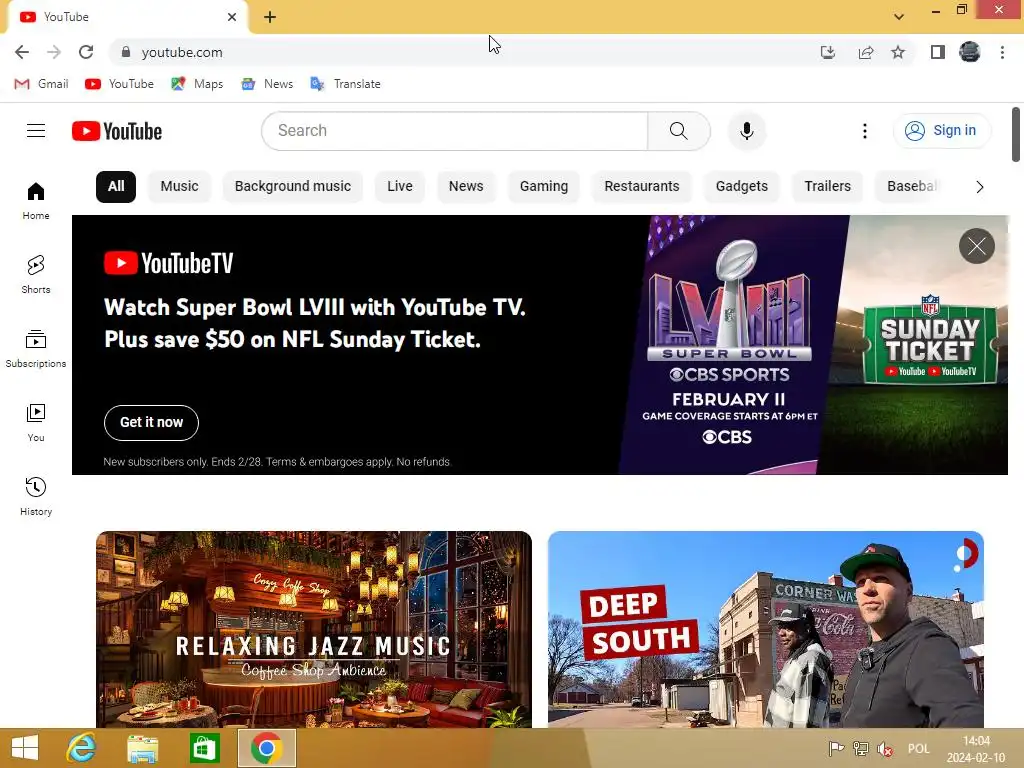Open File Explorer from taskbar
Viewport: 1024px width, 768px height.
(142, 748)
